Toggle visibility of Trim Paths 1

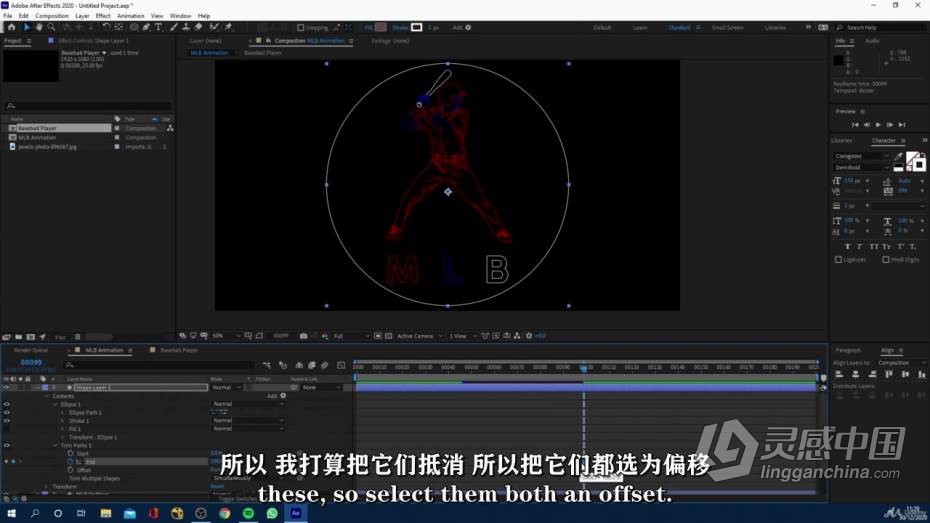point(7,445)
